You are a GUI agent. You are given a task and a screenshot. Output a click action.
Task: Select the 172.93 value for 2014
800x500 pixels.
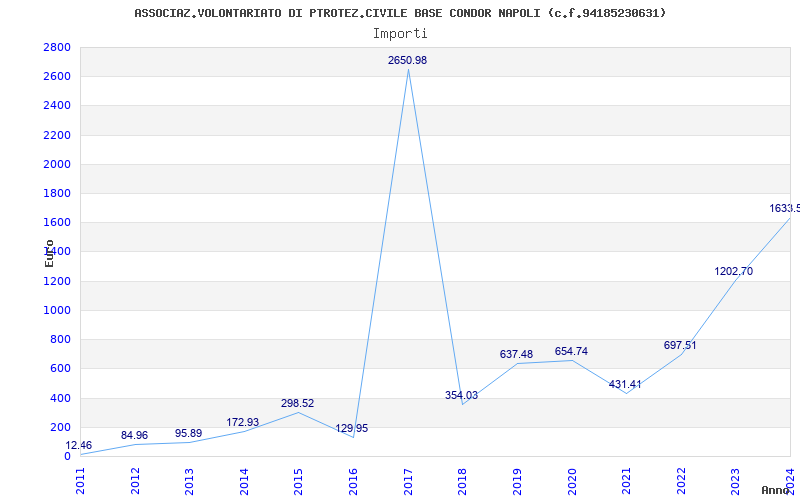(x=243, y=422)
